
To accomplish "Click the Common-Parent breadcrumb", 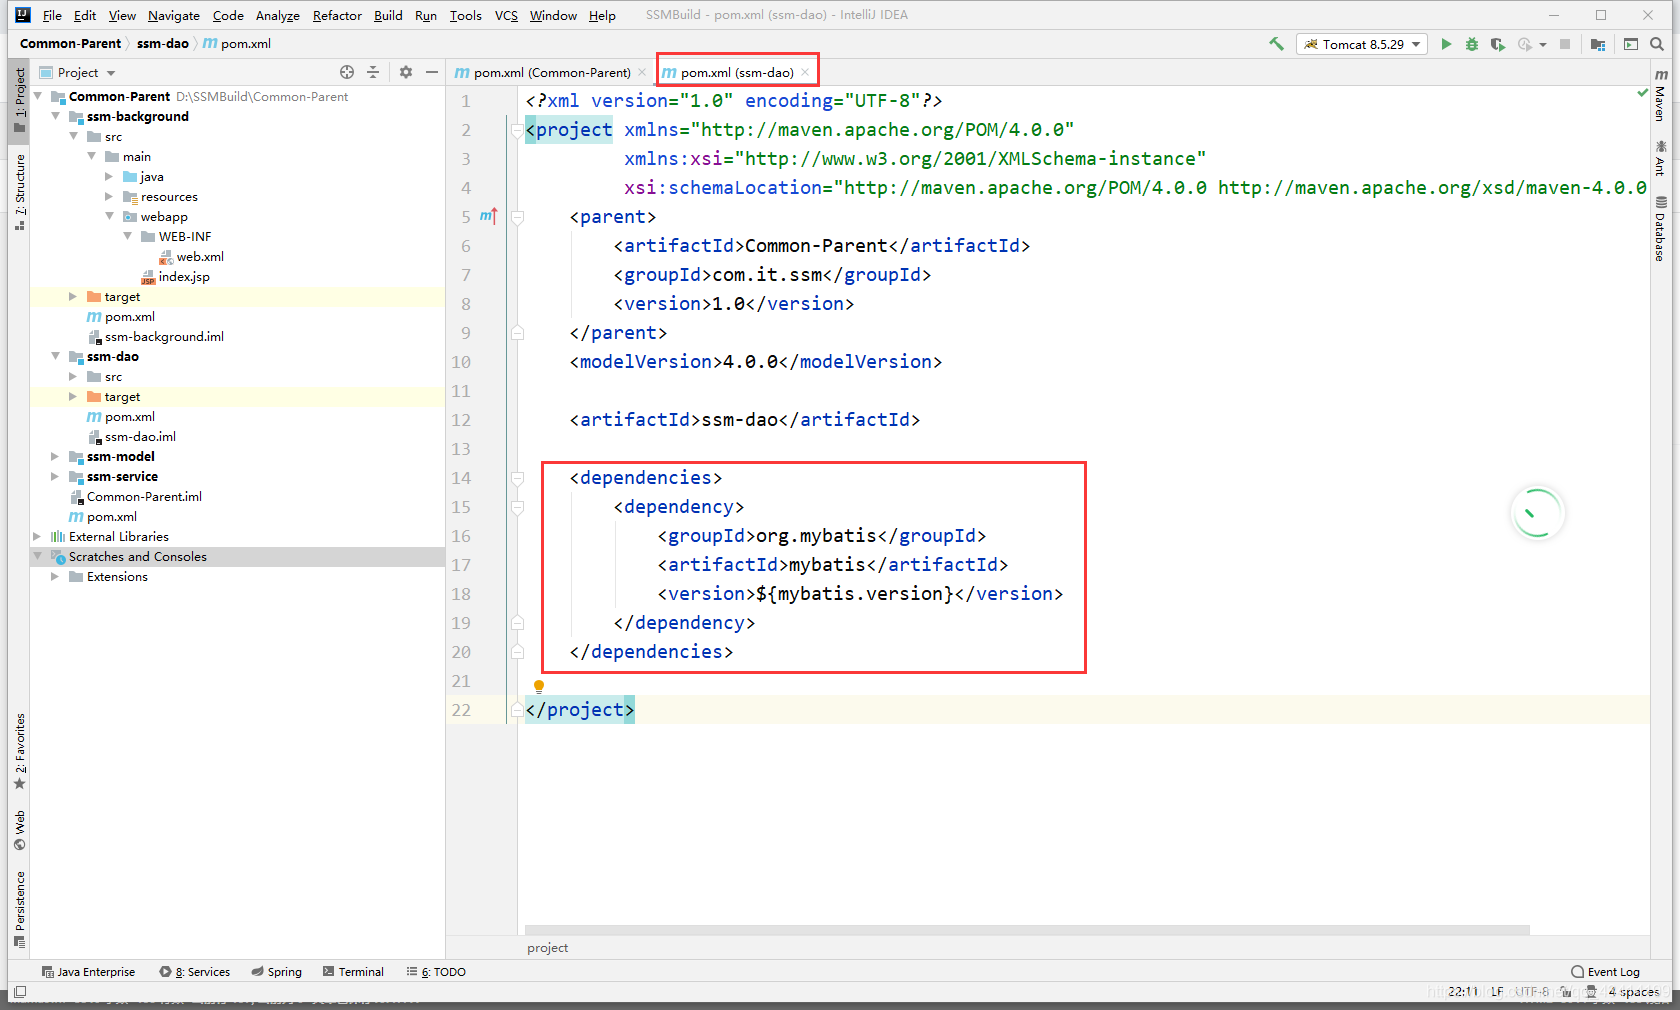I will (70, 43).
